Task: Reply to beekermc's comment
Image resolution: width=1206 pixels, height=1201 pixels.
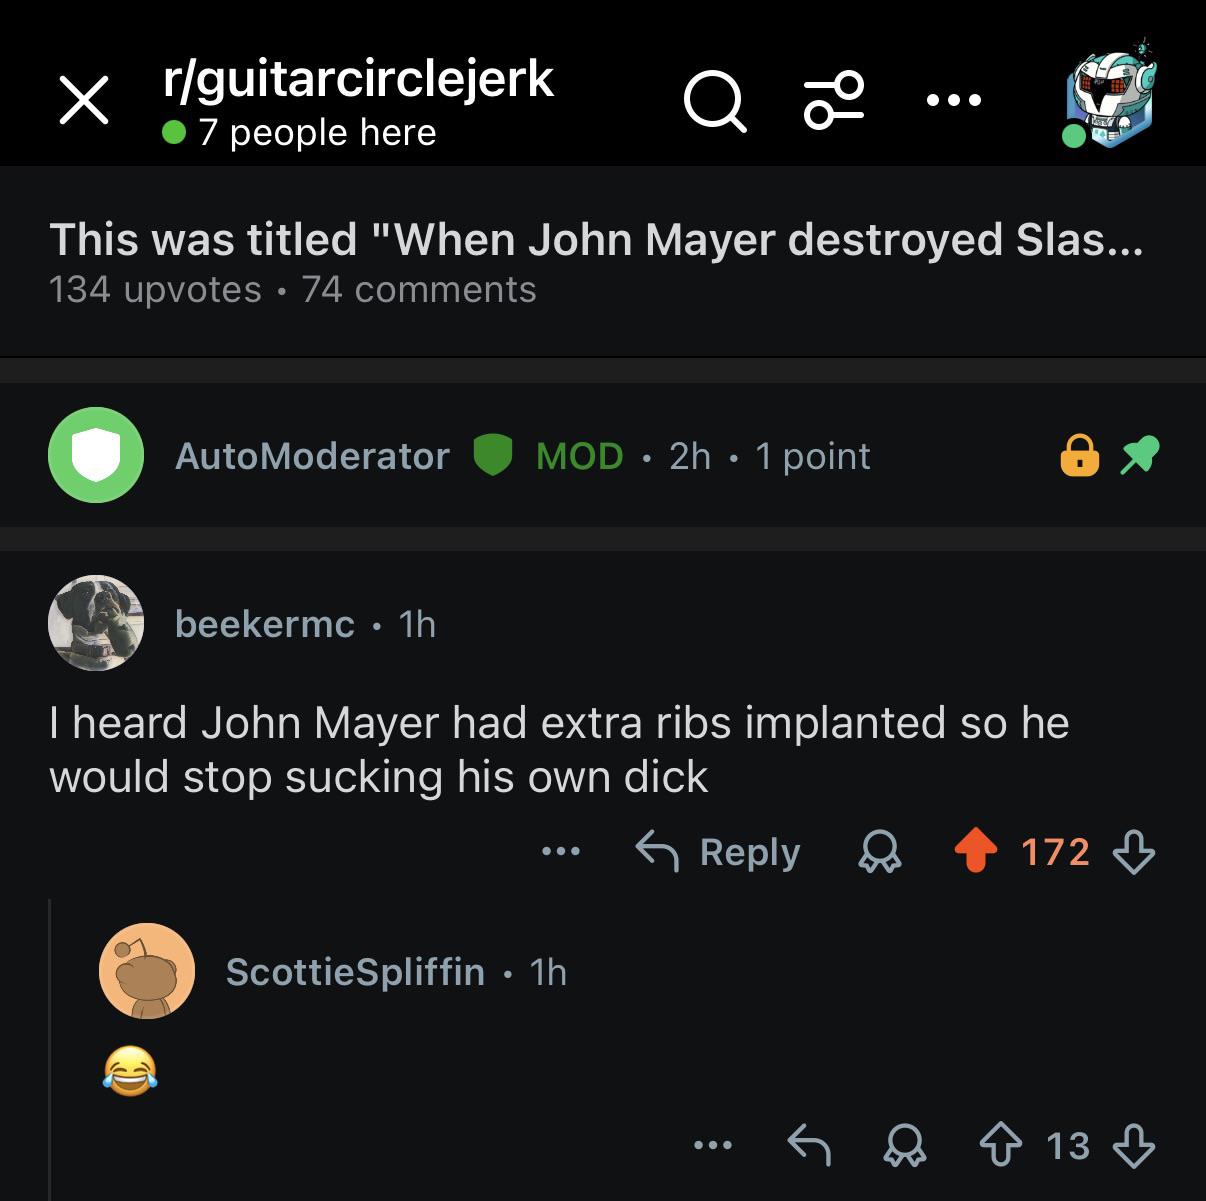Action: [x=720, y=853]
